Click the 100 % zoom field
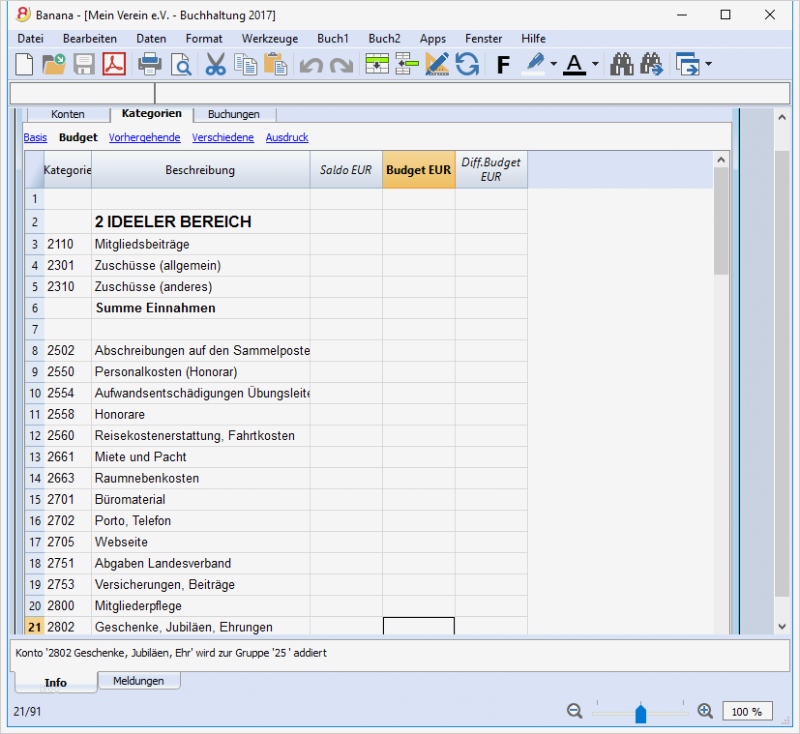This screenshot has width=800, height=734. click(x=747, y=712)
